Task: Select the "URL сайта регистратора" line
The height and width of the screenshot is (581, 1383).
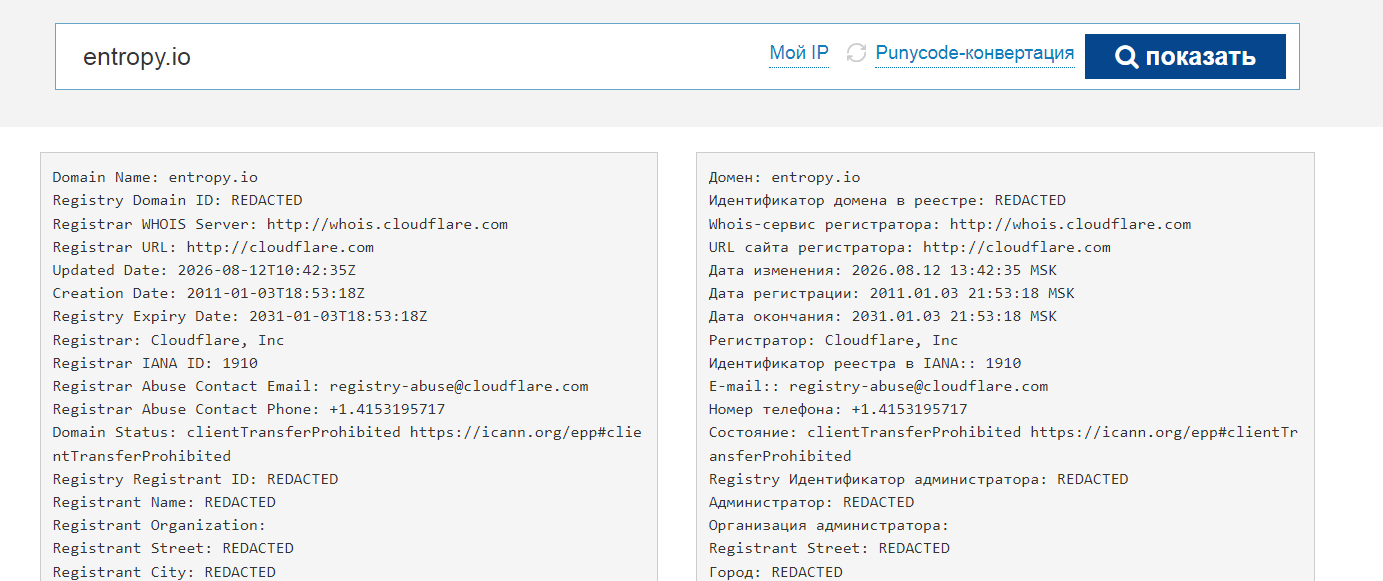Action: pos(910,247)
